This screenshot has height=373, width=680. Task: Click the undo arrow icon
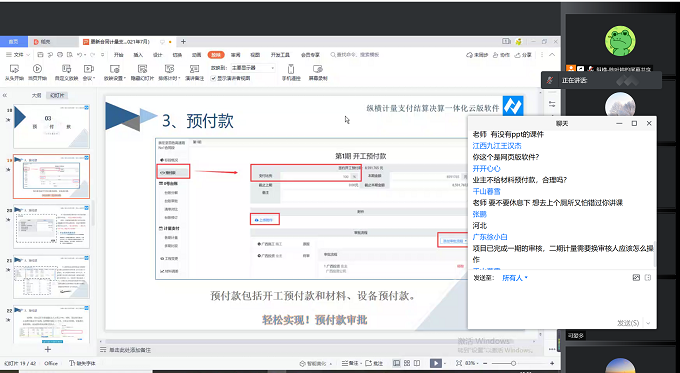pyautogui.click(x=79, y=55)
